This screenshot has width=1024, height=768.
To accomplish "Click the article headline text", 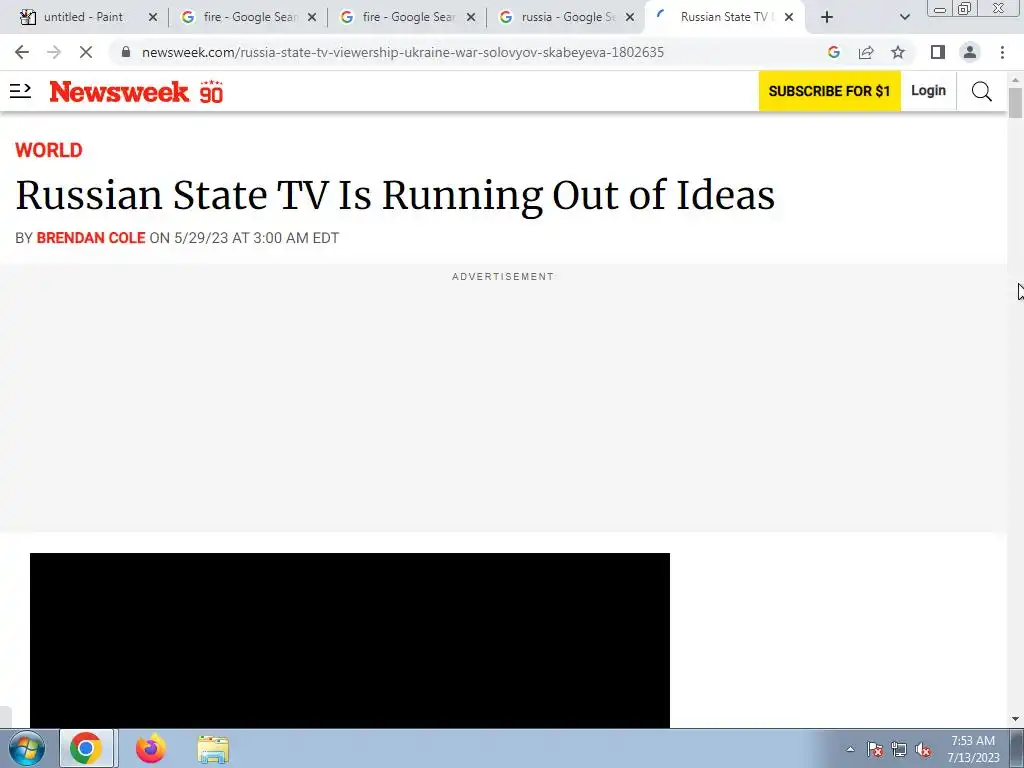I will (x=395, y=195).
